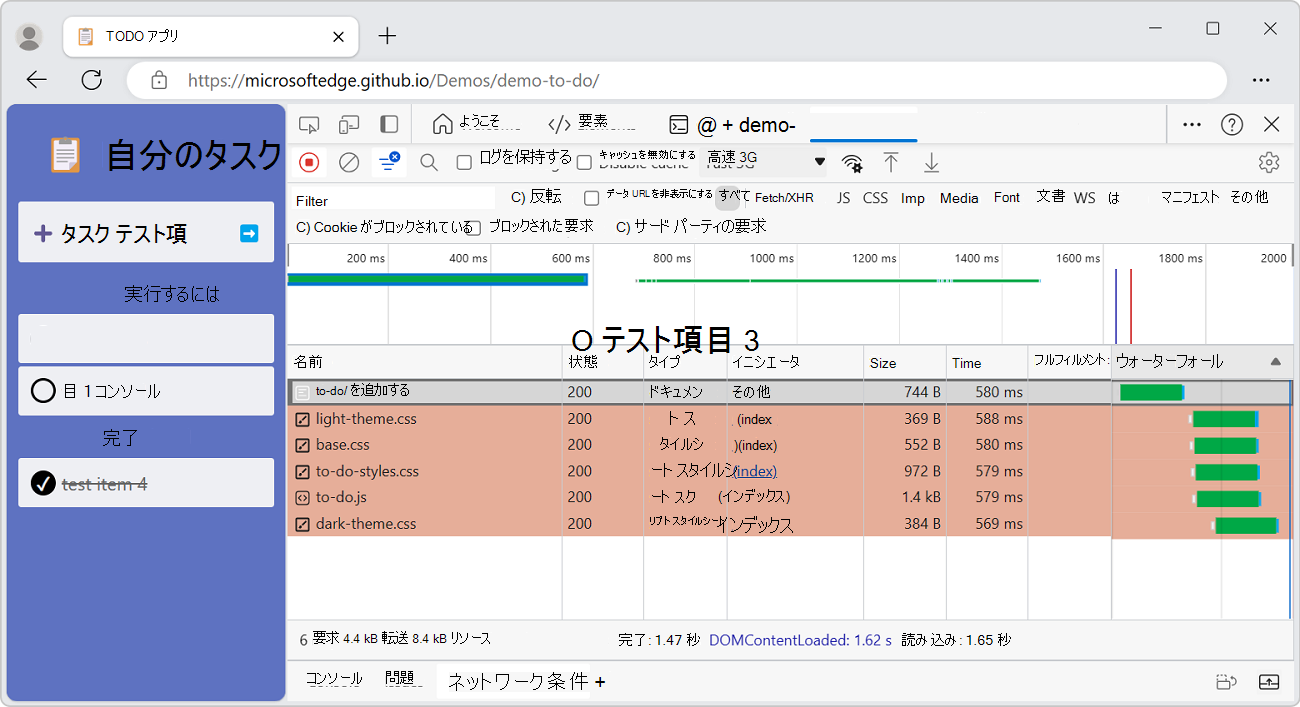Click the import HAR upload arrow
This screenshot has width=1300, height=707.
891,162
